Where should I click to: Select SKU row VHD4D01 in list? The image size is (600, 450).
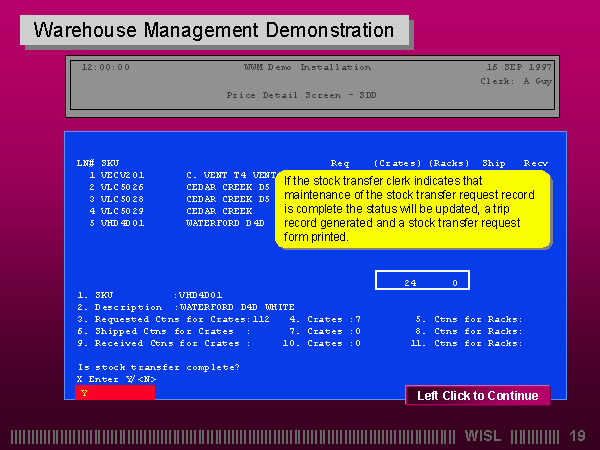point(122,223)
